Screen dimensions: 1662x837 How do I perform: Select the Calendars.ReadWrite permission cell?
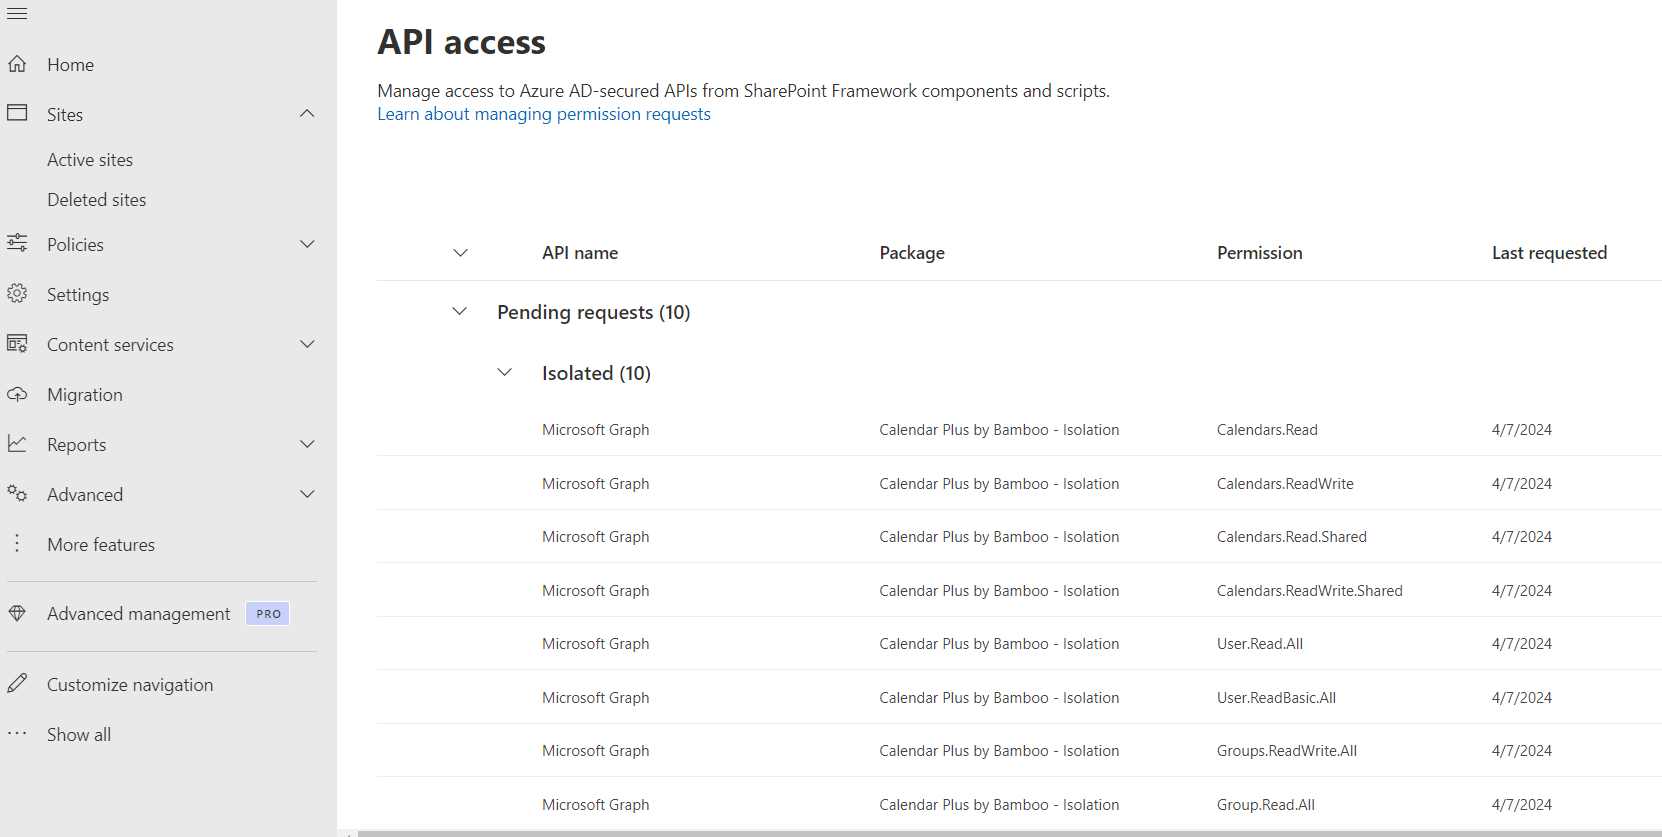1285,484
